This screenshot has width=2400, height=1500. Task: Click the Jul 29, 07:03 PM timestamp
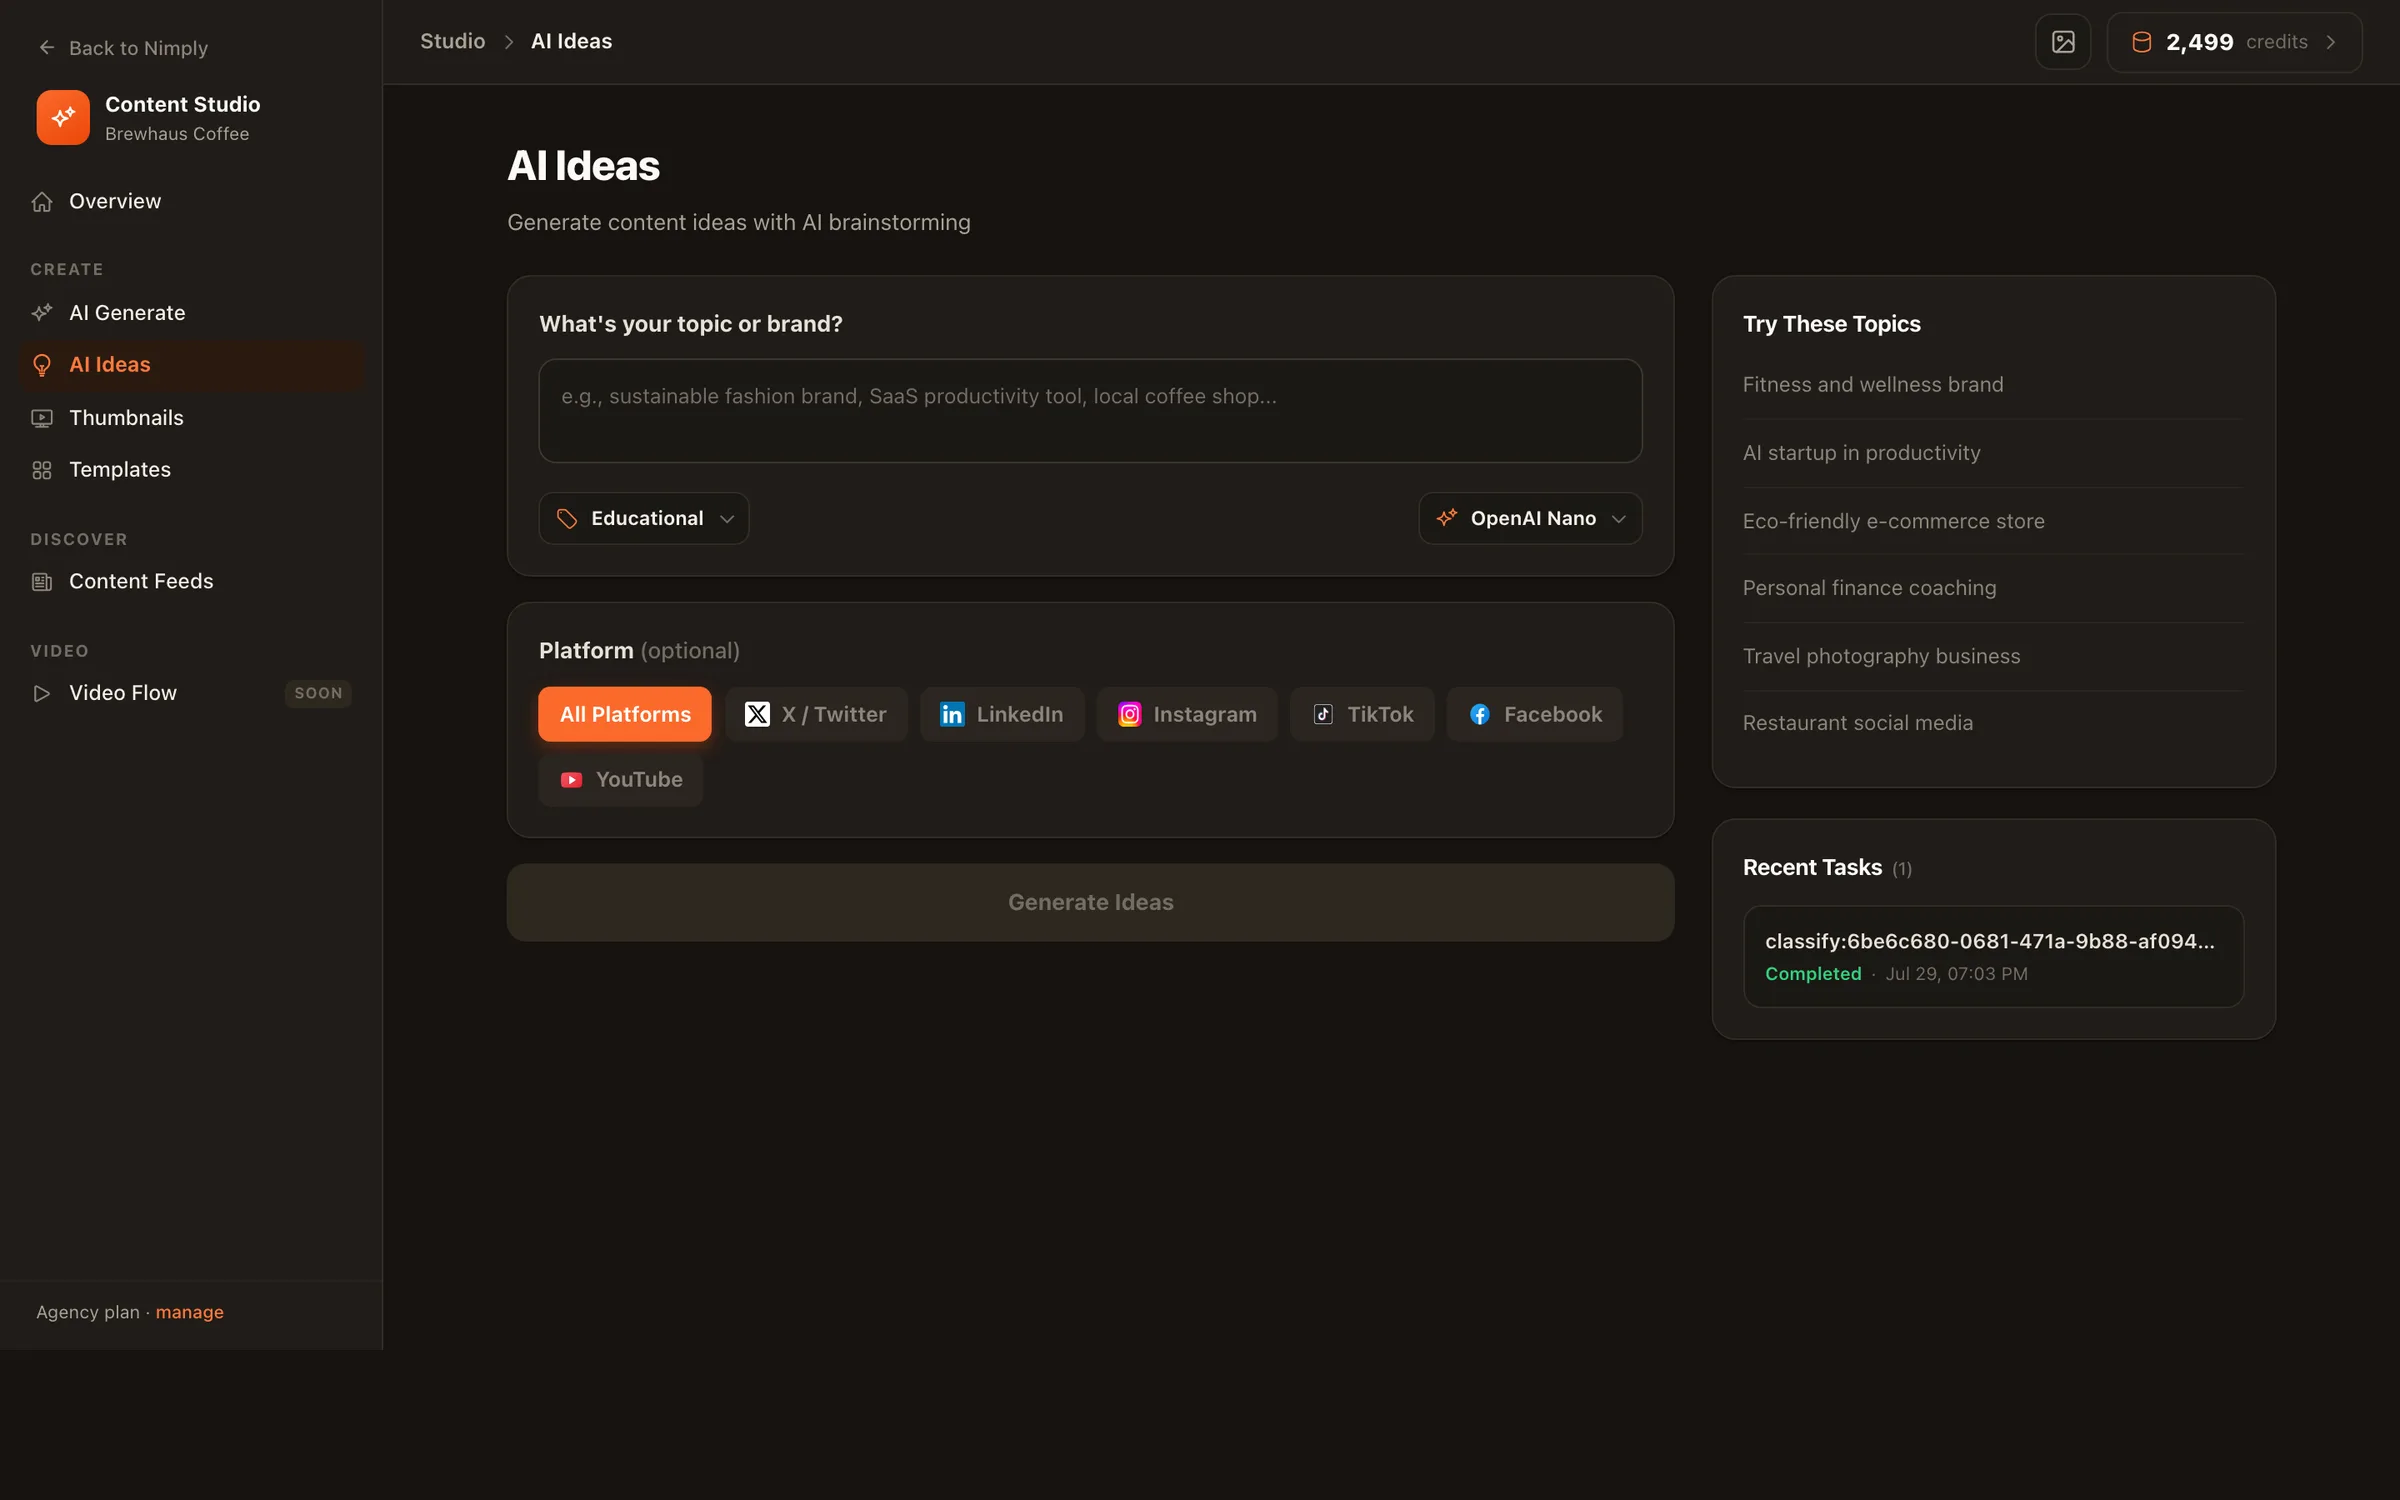click(1956, 974)
